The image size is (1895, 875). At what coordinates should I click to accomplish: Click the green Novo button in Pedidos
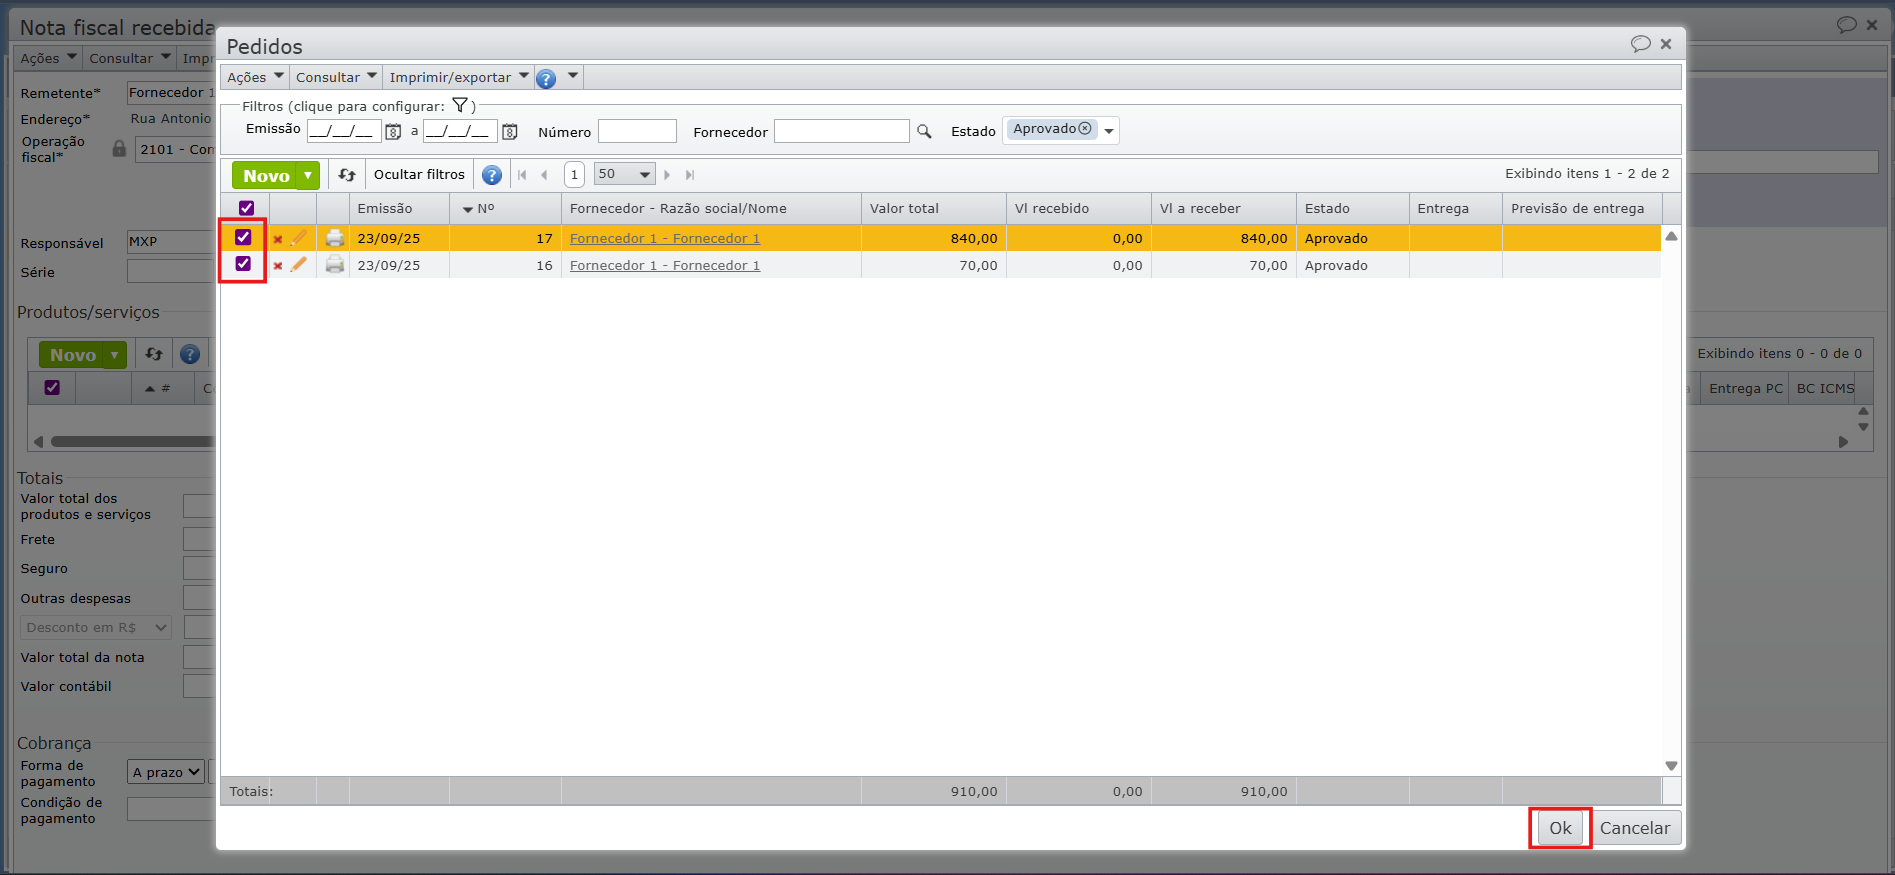click(265, 176)
